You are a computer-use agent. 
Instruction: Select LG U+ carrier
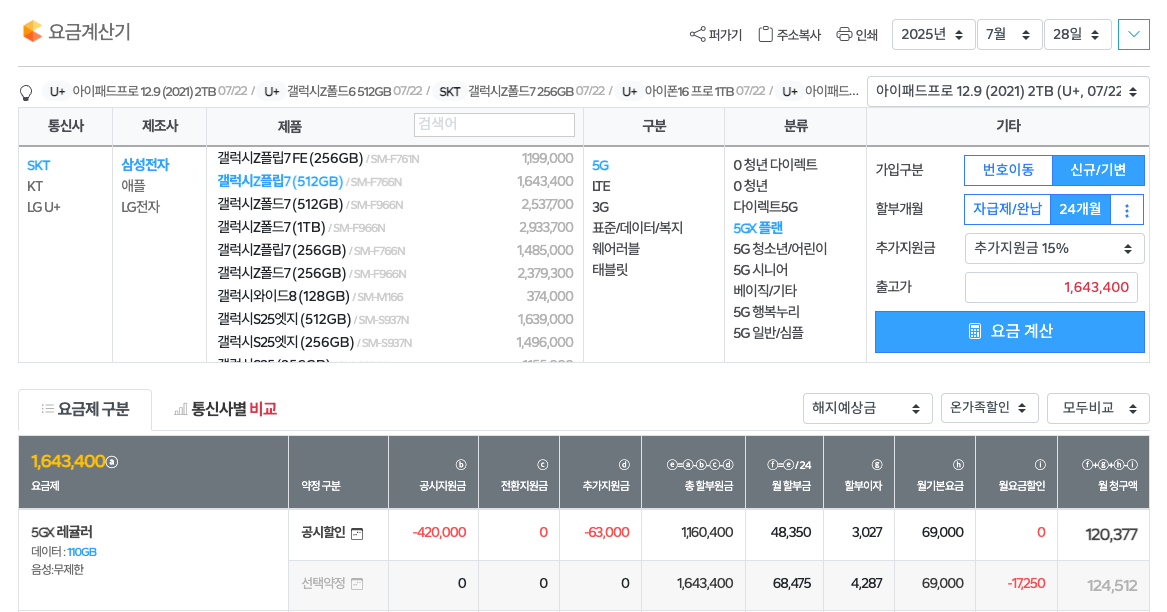(x=44, y=207)
